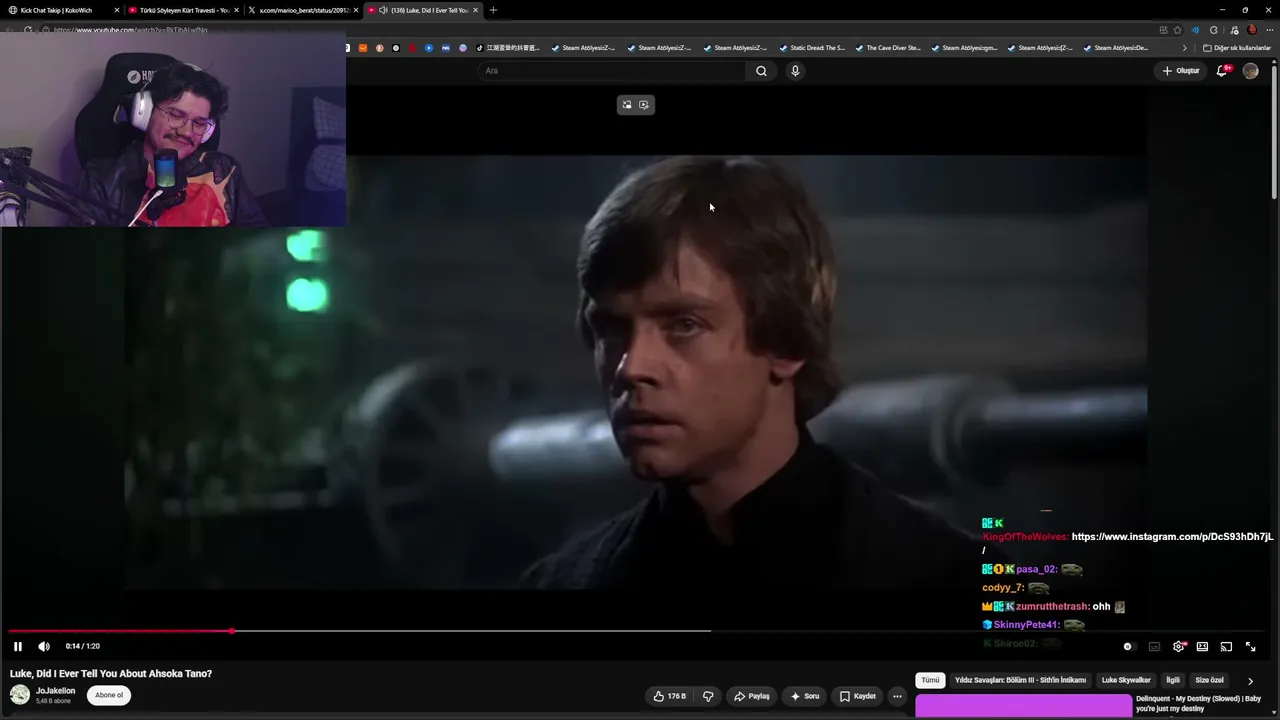
Task: Open the Delinquent My Destiny video thumbnail
Action: 1023,706
